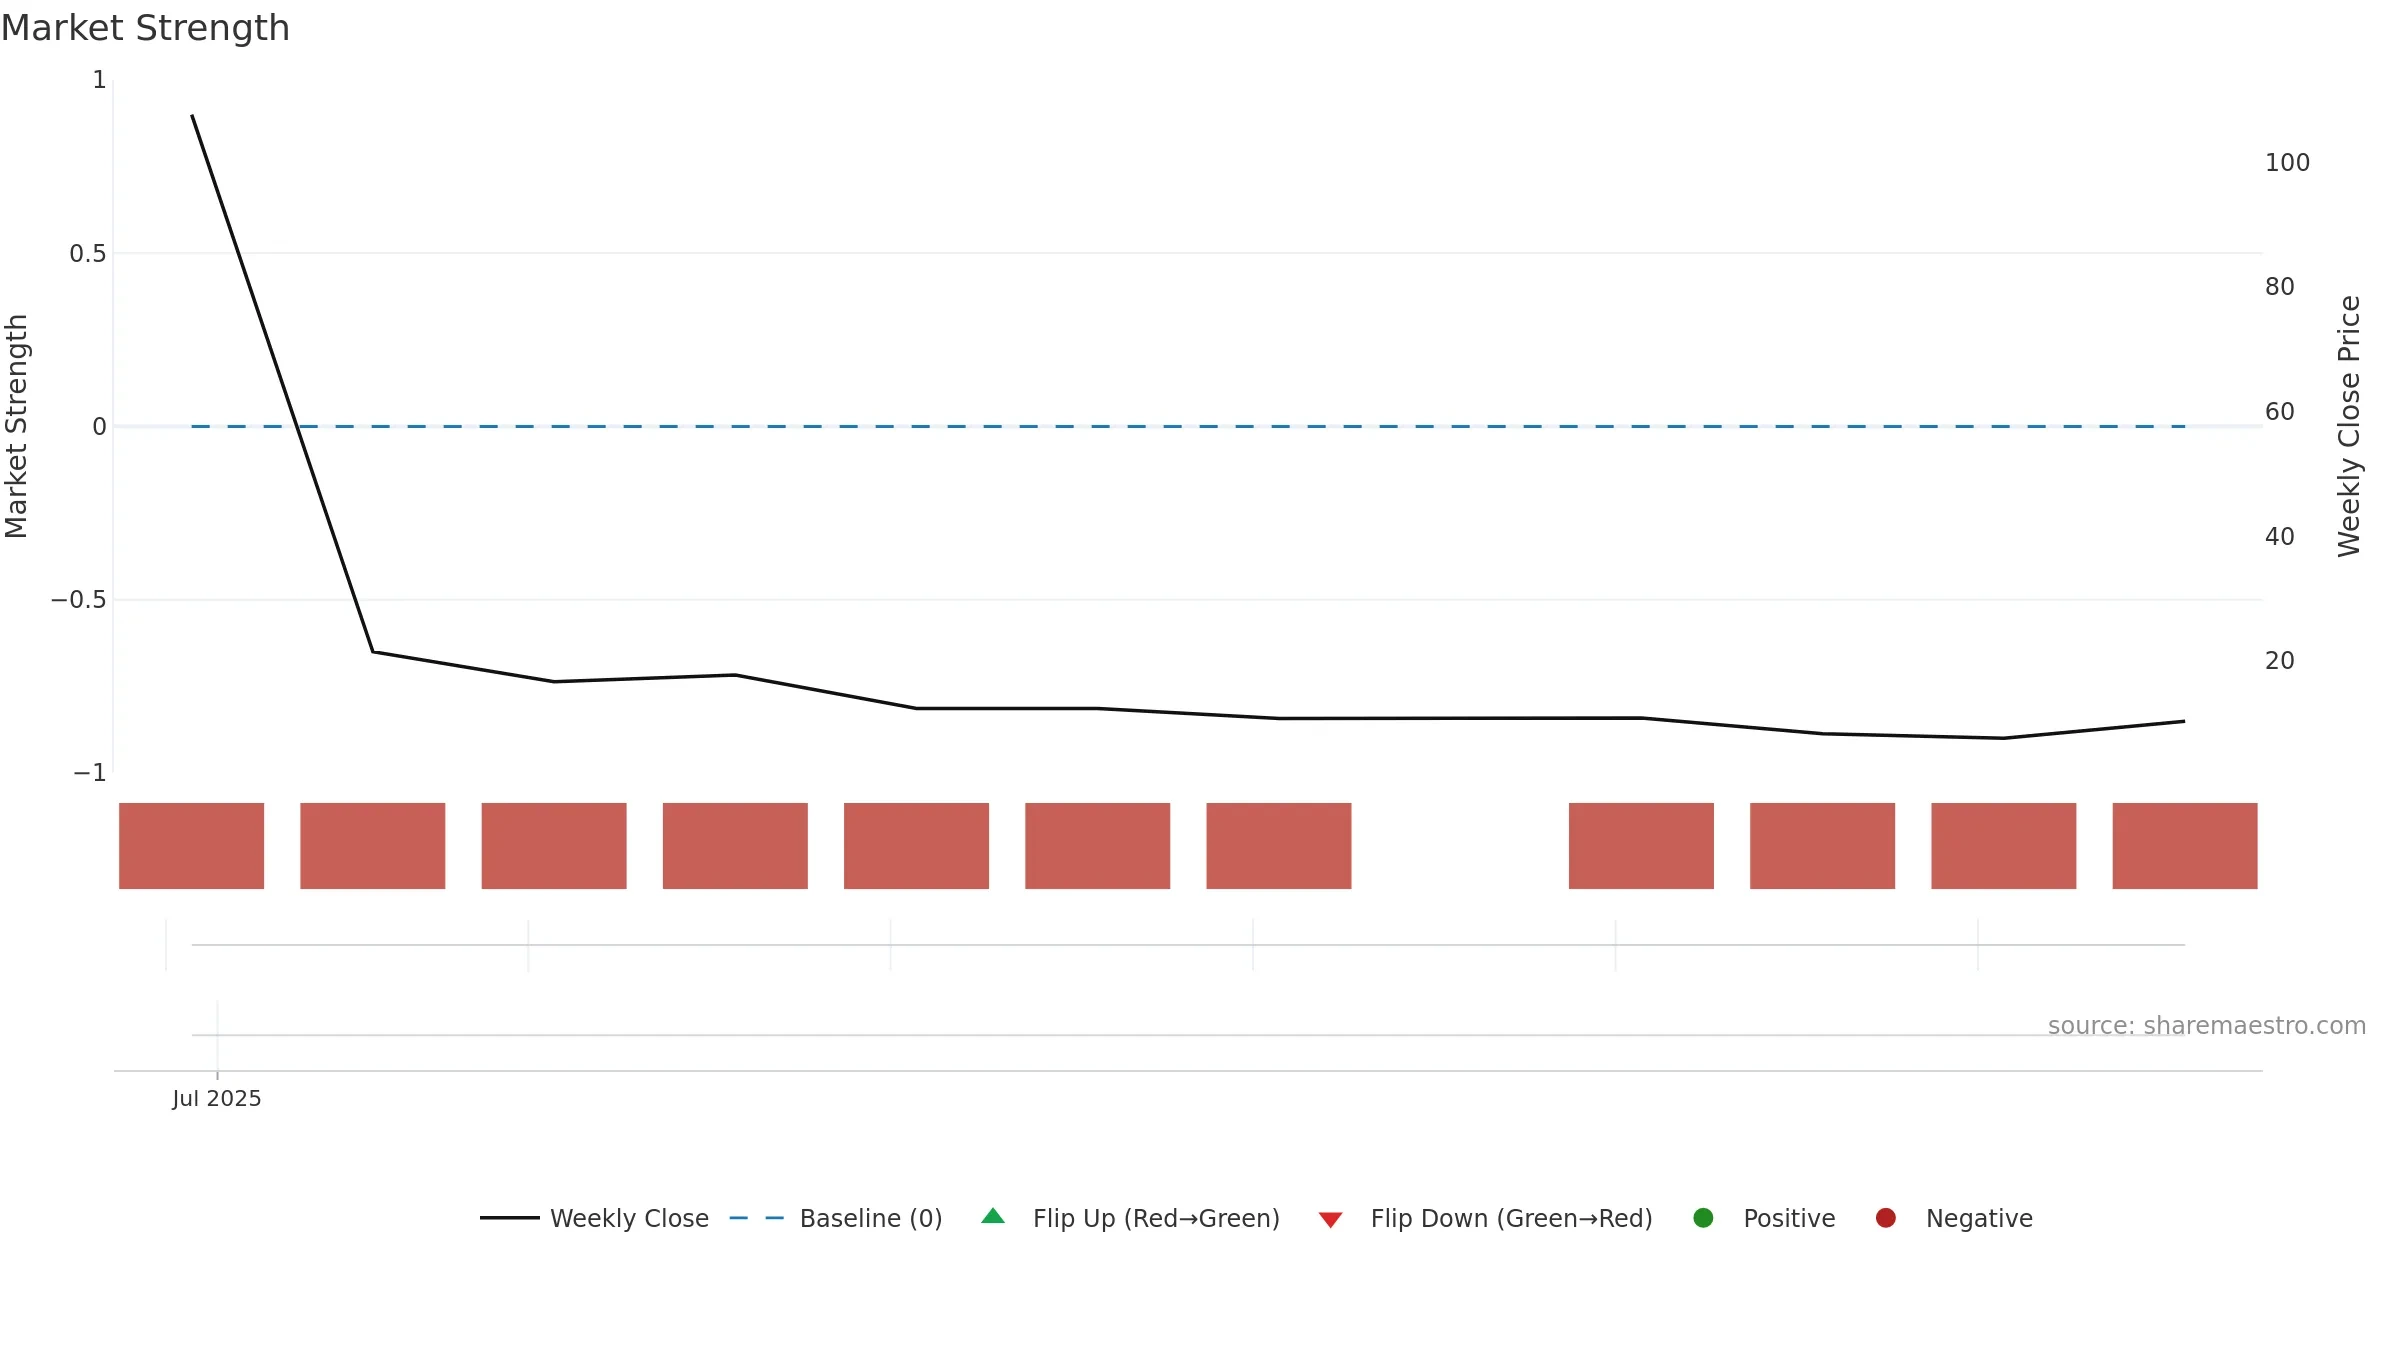
Task: Click the −0.5 tick on left axis
Action: [x=78, y=600]
